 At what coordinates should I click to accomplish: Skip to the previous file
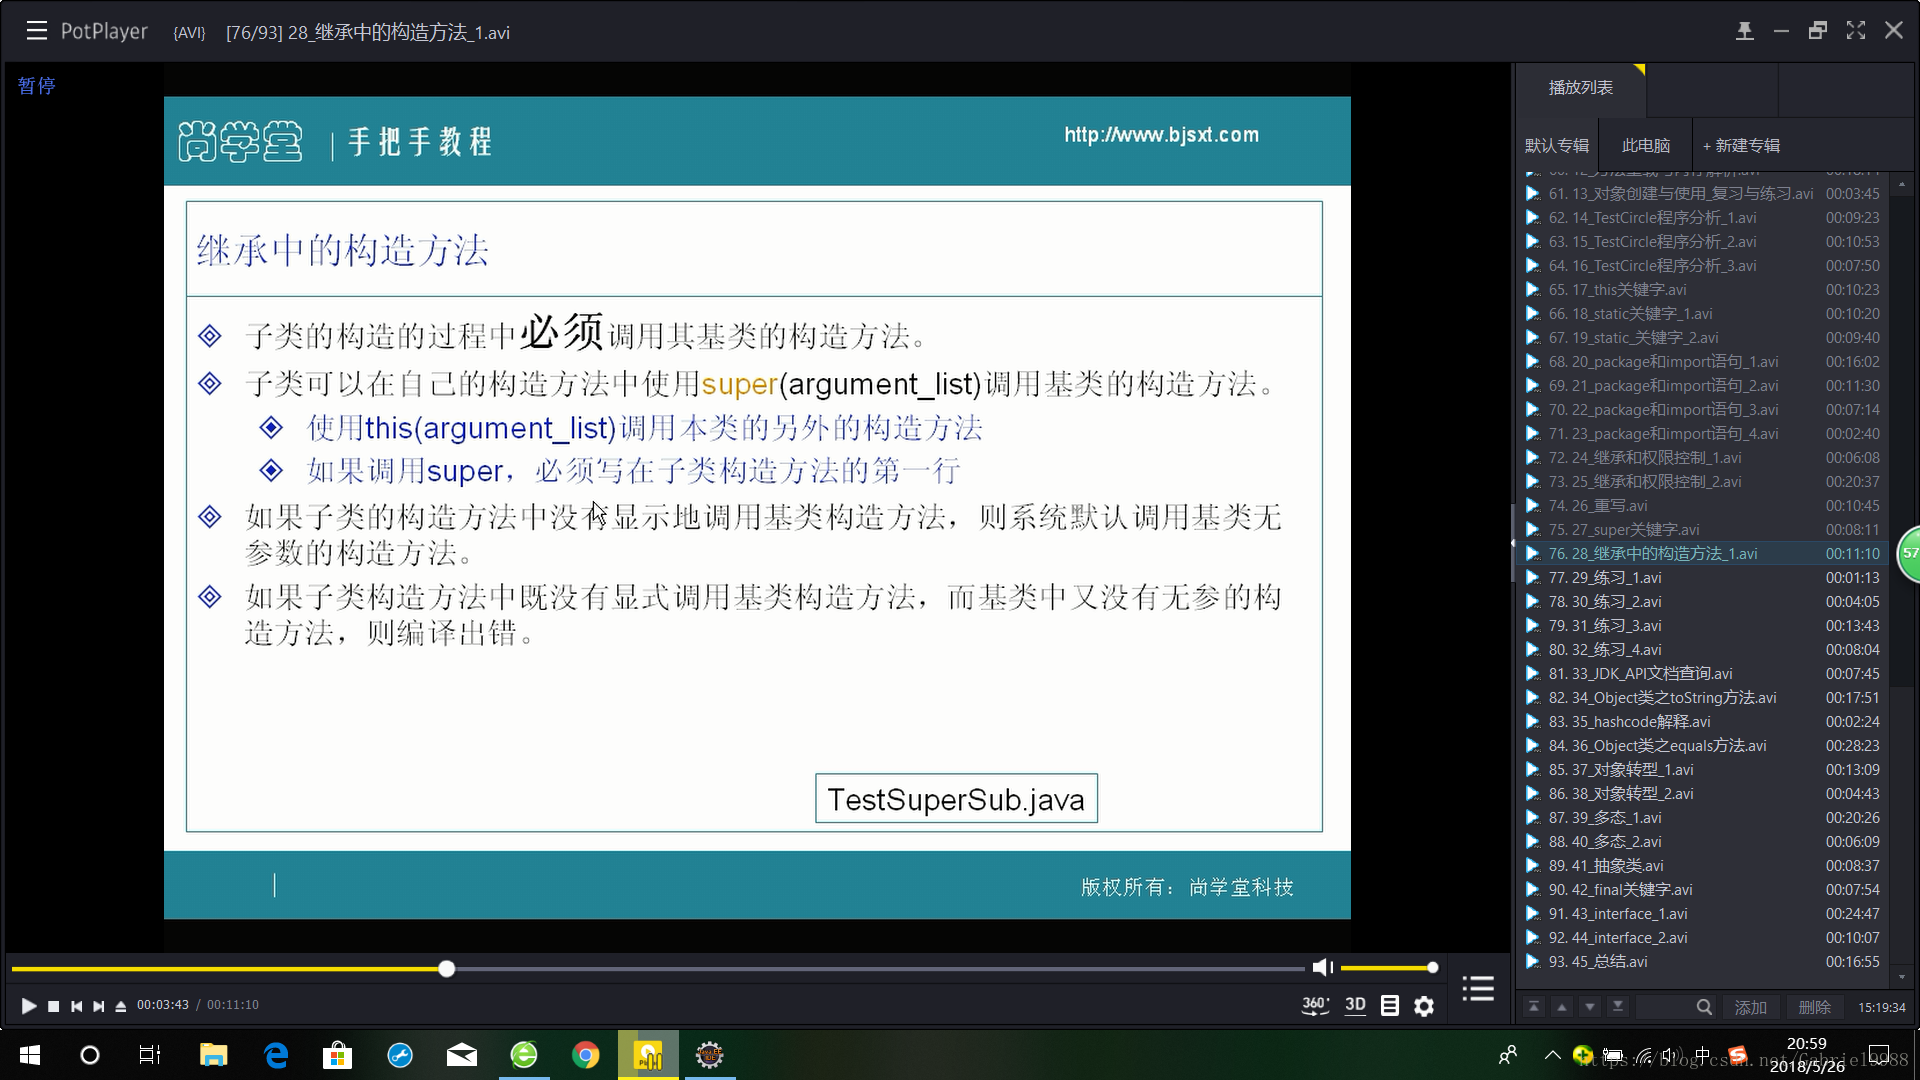pos(76,1006)
